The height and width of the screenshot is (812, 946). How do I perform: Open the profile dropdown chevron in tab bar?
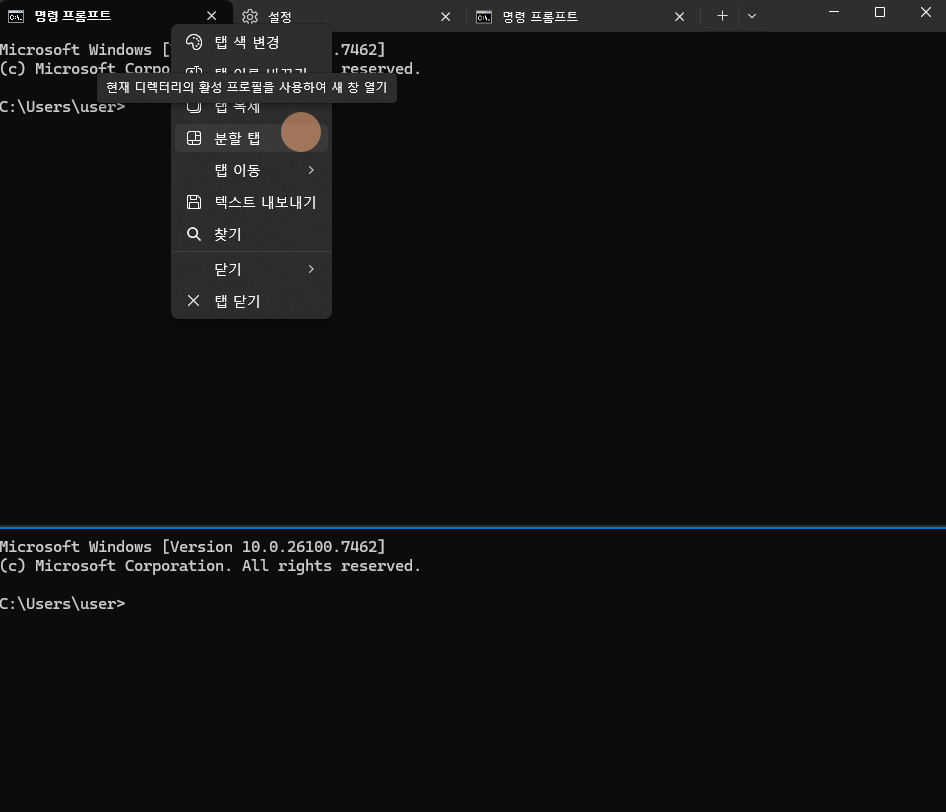[x=752, y=17]
